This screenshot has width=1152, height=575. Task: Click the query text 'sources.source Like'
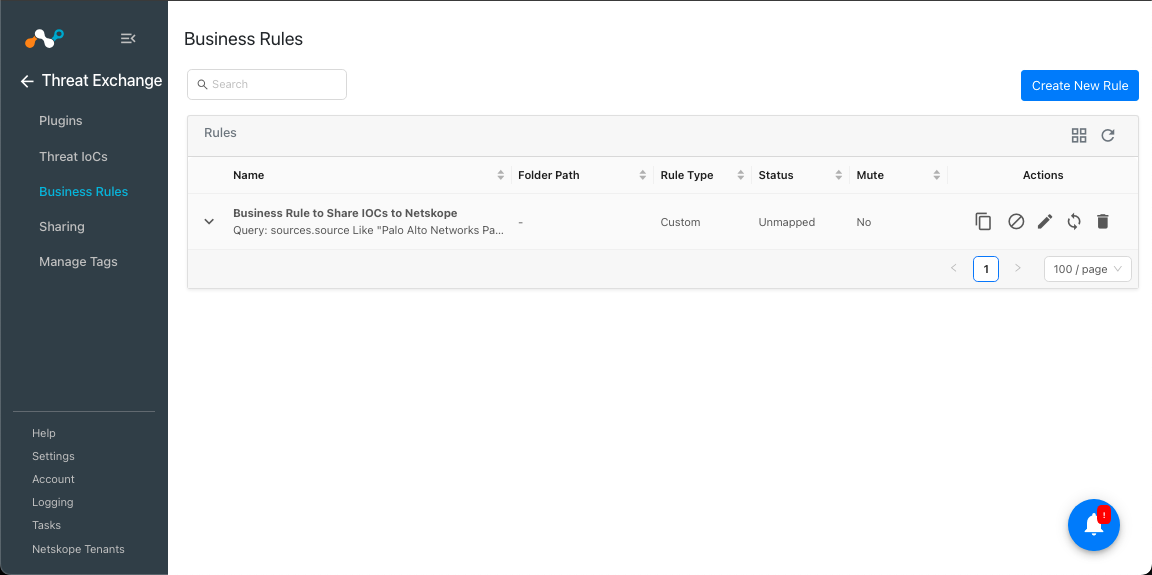[322, 230]
